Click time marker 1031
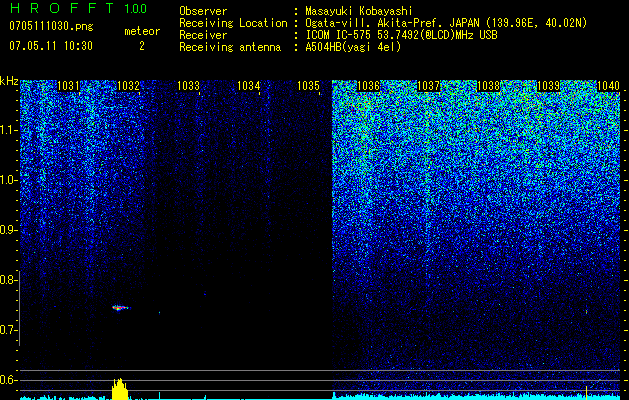Viewport: 629px width, 400px height. 68,86
